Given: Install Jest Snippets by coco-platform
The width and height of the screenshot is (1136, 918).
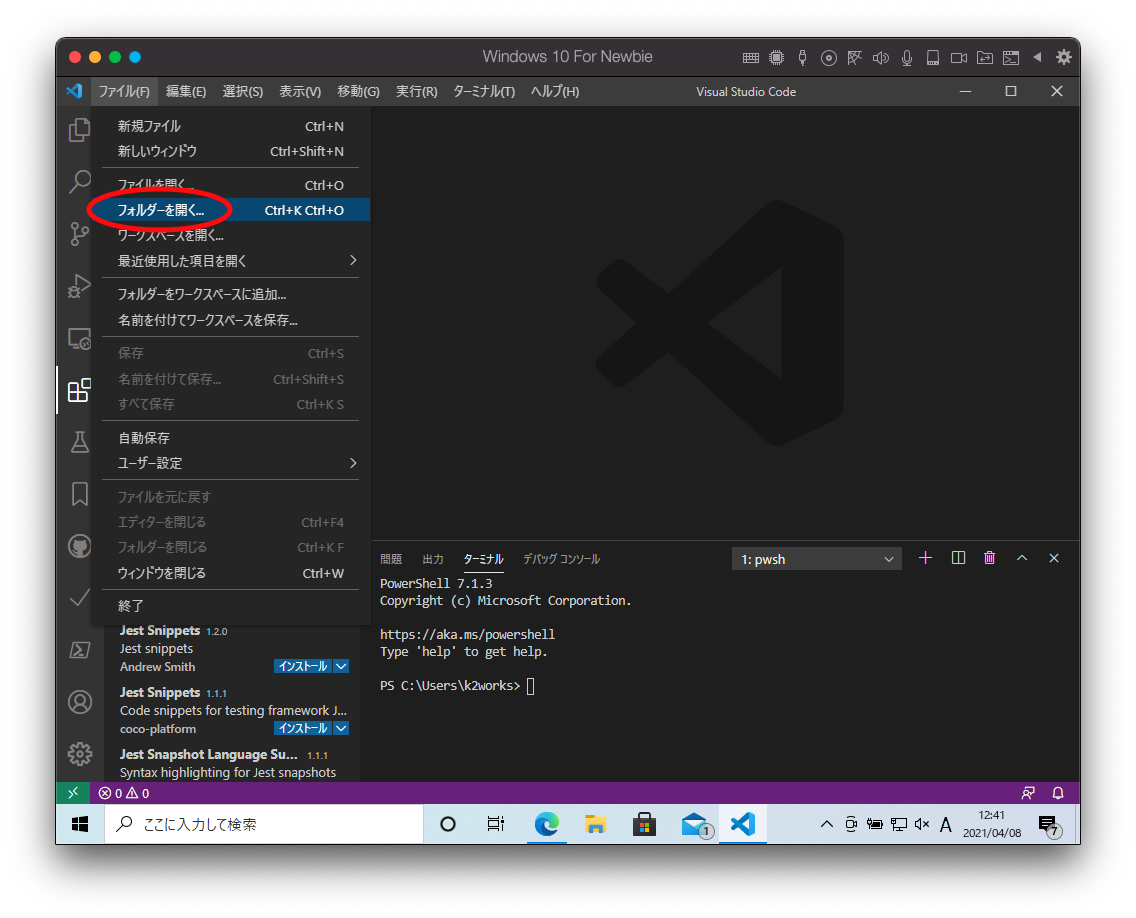Looking at the screenshot, I should pyautogui.click(x=303, y=728).
